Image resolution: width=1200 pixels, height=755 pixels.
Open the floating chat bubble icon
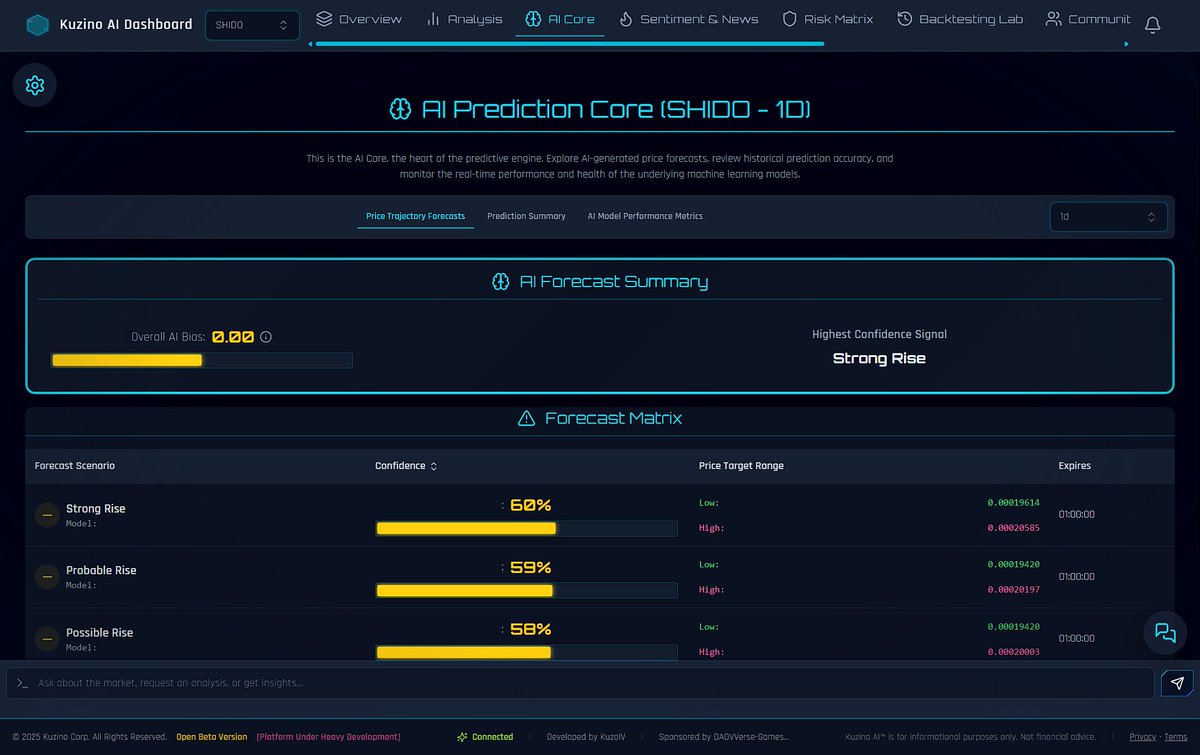(1164, 632)
